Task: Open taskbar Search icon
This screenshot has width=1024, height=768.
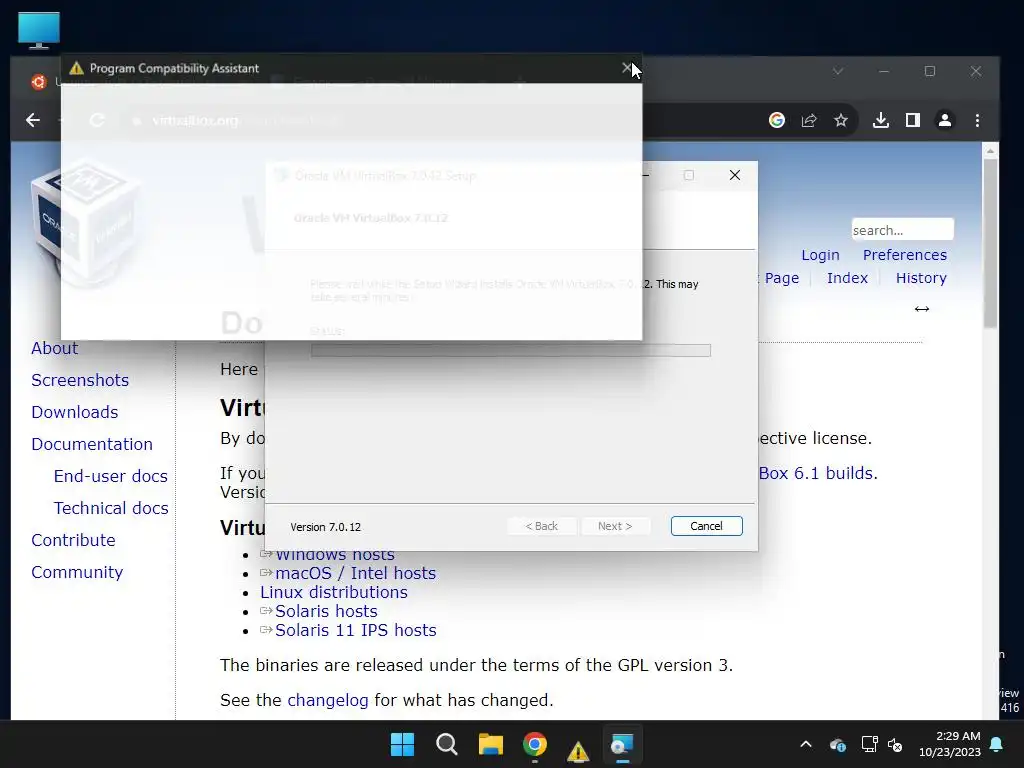Action: (x=447, y=744)
